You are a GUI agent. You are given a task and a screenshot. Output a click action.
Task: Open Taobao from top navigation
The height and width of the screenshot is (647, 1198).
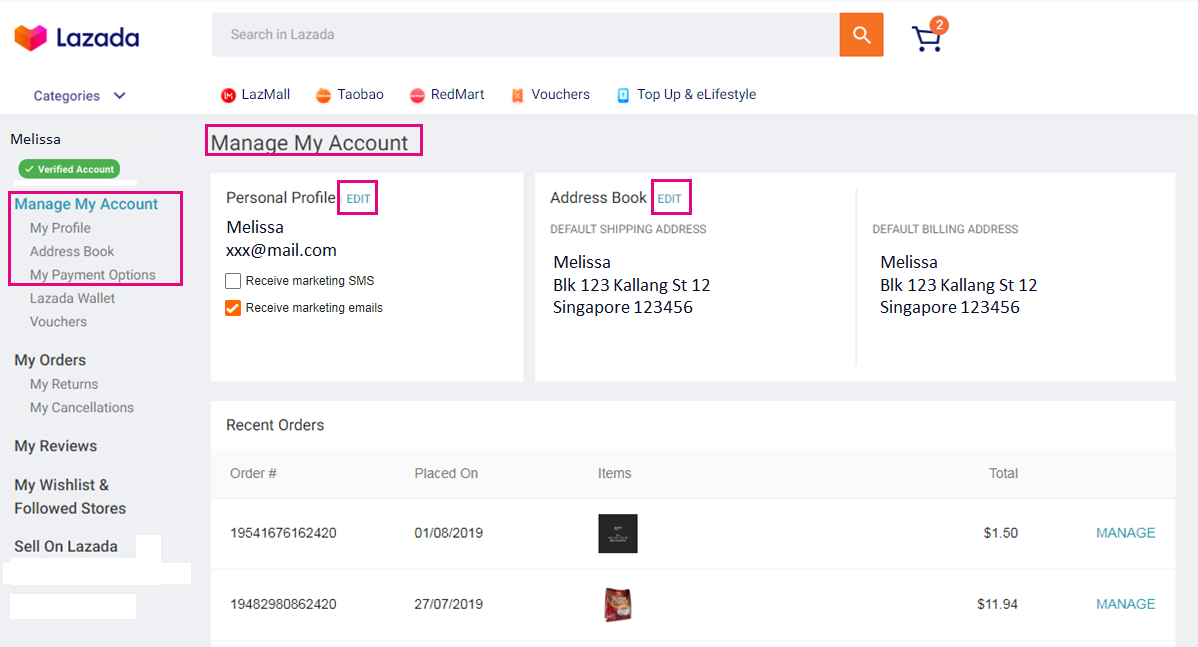tap(360, 95)
